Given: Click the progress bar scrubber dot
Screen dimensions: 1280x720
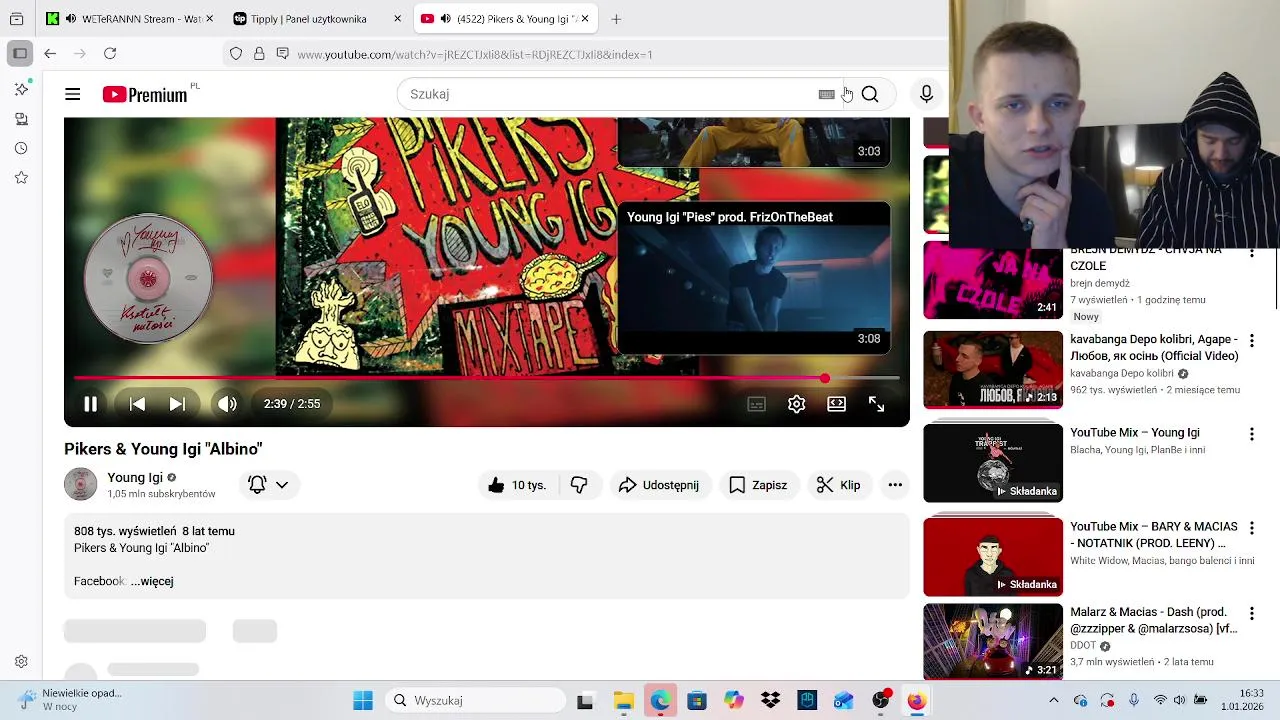Looking at the screenshot, I should tap(824, 379).
